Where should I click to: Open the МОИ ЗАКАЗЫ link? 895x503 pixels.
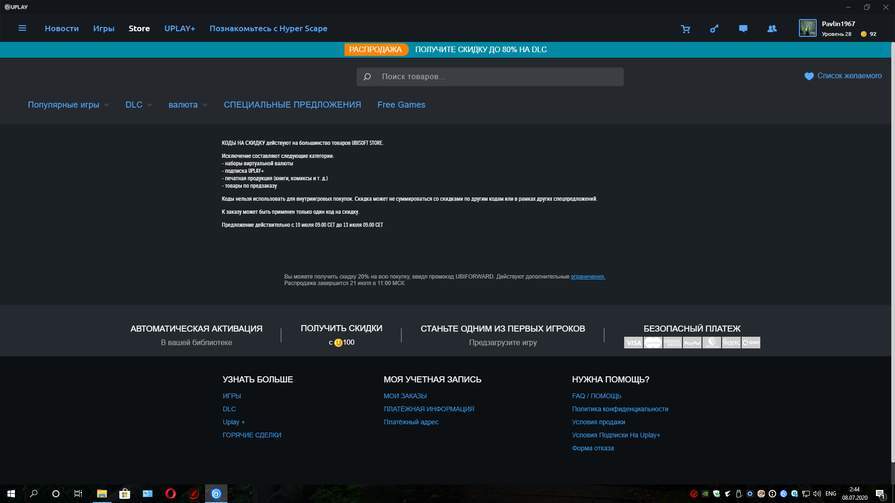tap(405, 396)
